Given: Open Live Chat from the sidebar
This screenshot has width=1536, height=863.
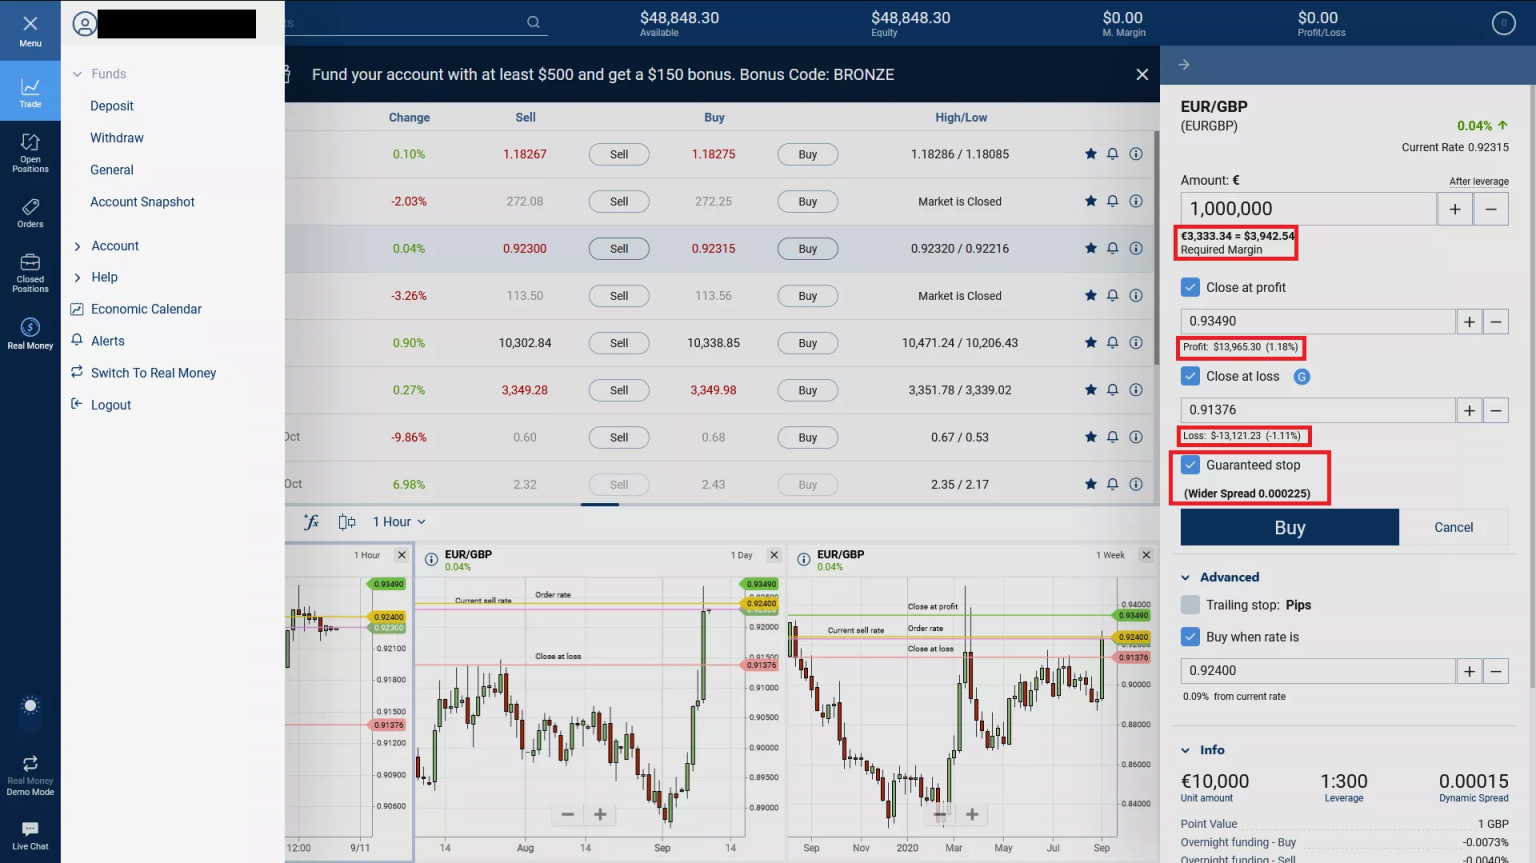Looking at the screenshot, I should tap(30, 835).
